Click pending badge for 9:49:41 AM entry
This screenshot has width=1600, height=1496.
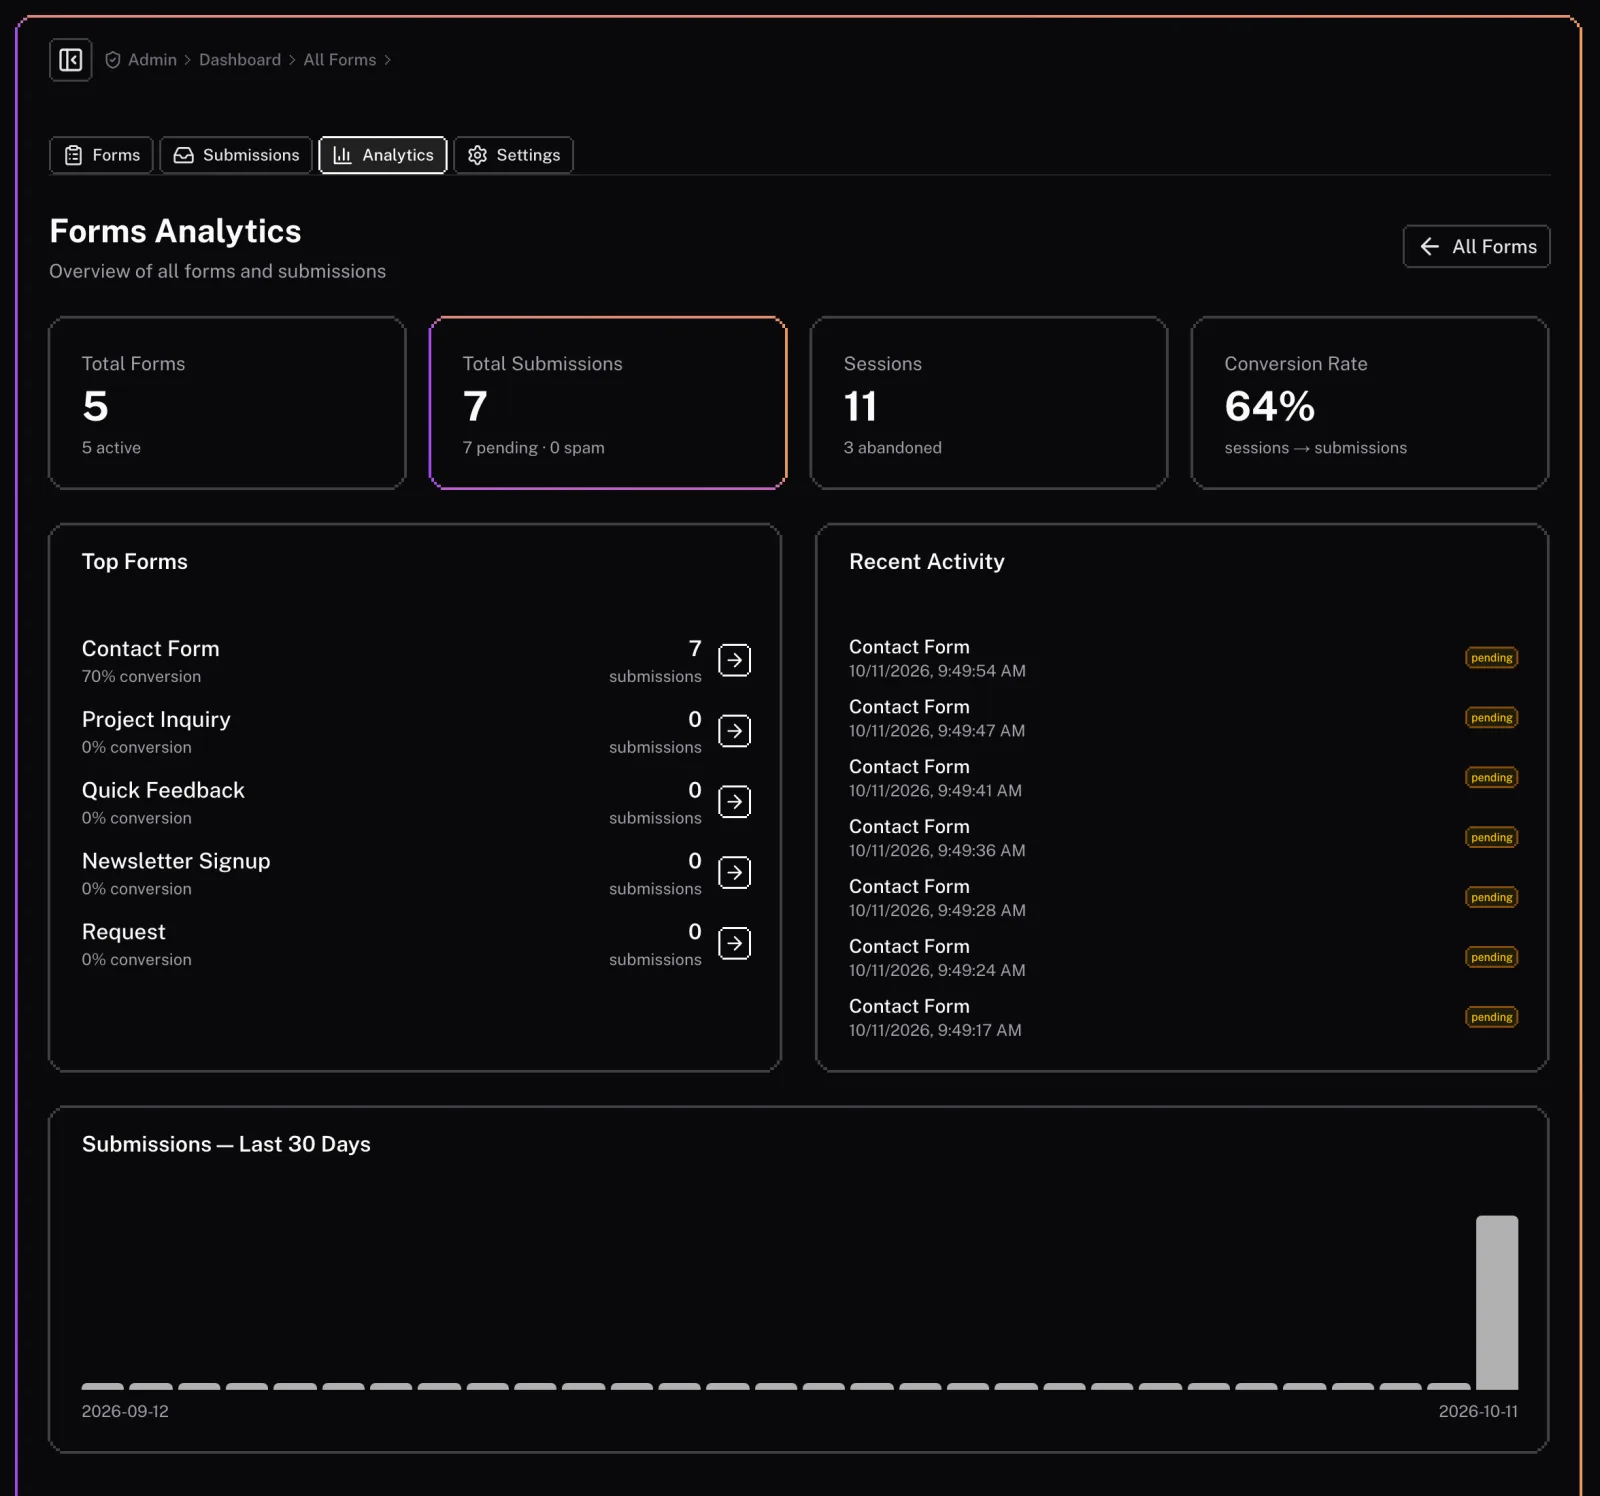(1491, 778)
